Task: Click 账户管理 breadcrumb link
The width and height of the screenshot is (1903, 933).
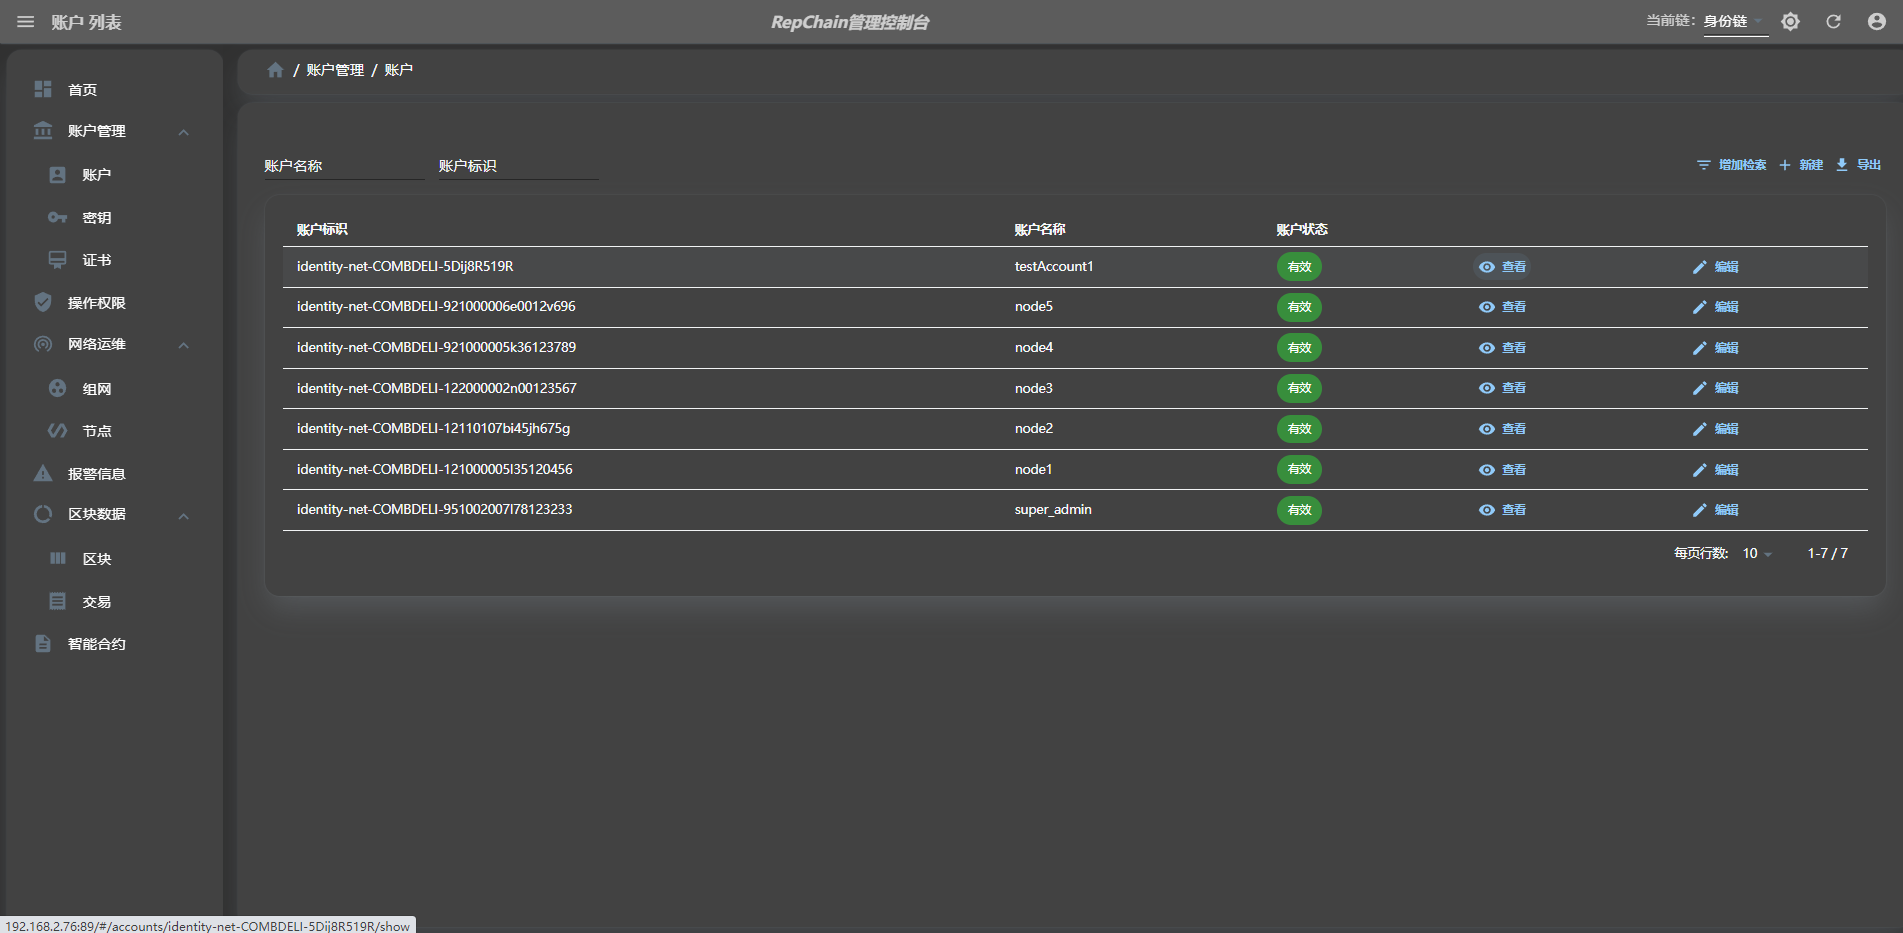Action: pyautogui.click(x=335, y=70)
